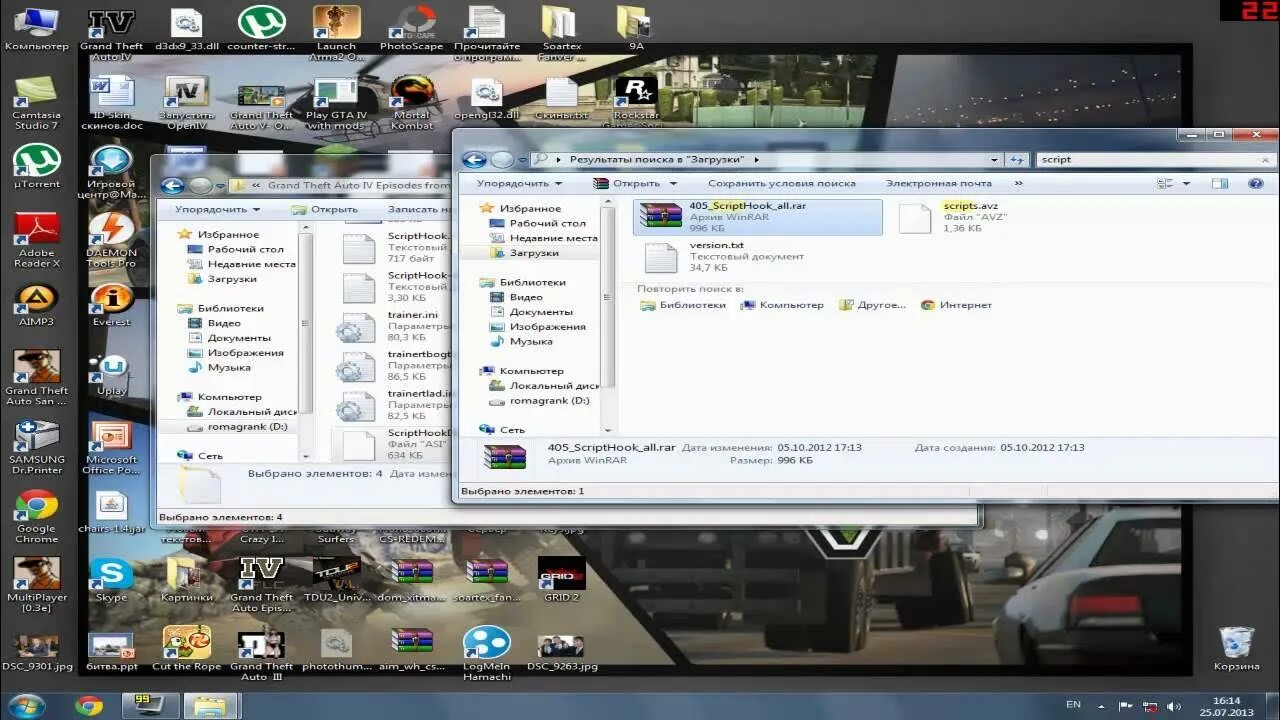This screenshot has width=1280, height=720.
Task: Select romagrank (D:) in GTA IV window
Action: (x=237, y=426)
